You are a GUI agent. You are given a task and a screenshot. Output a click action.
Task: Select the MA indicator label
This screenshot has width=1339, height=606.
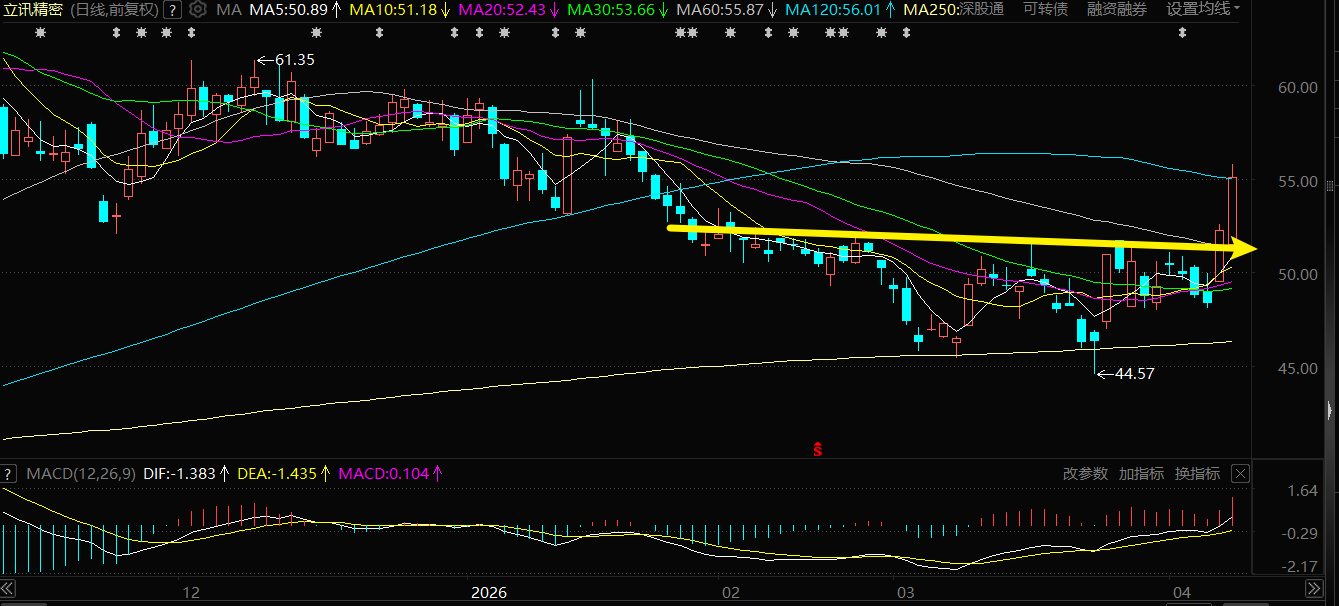(228, 10)
